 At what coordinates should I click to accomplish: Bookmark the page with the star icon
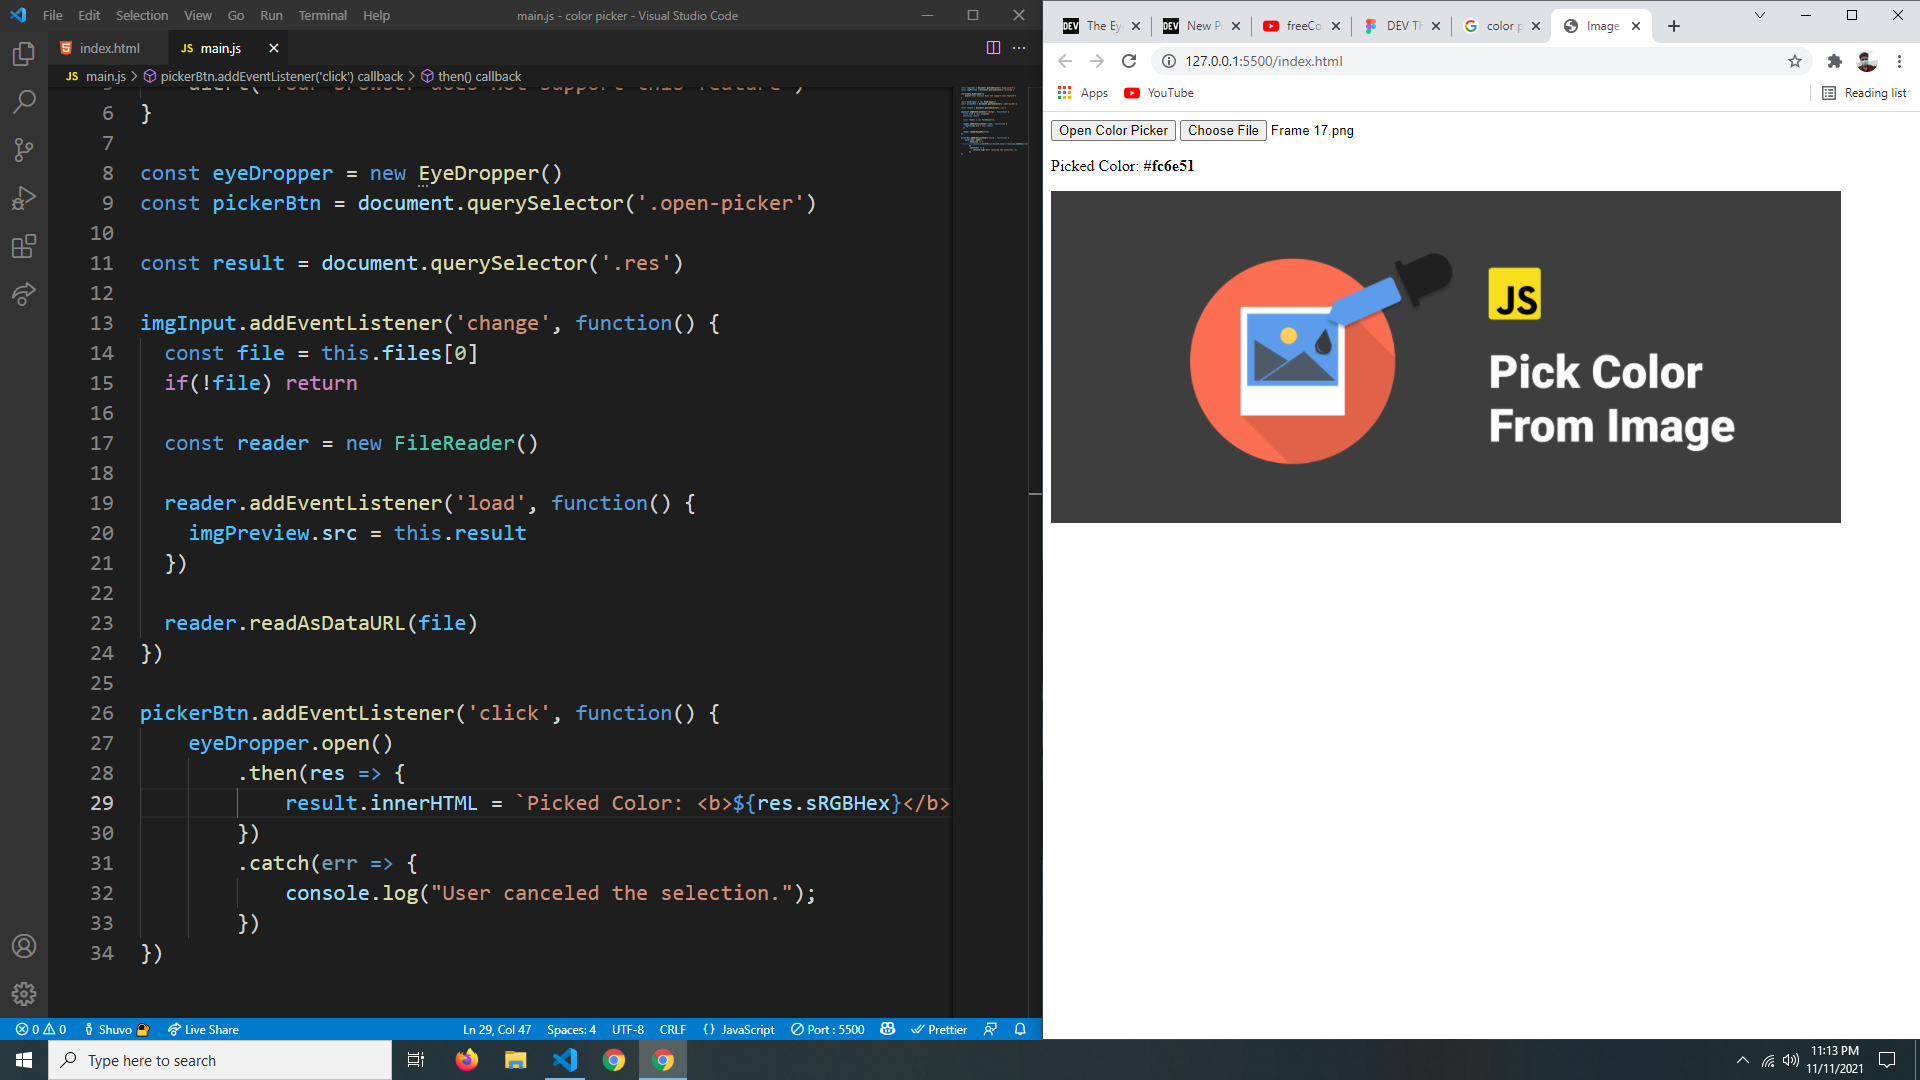pos(1795,61)
